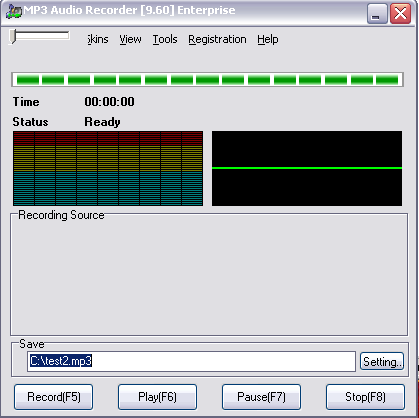Click the C:\test2.mp3 save path field

[191, 361]
